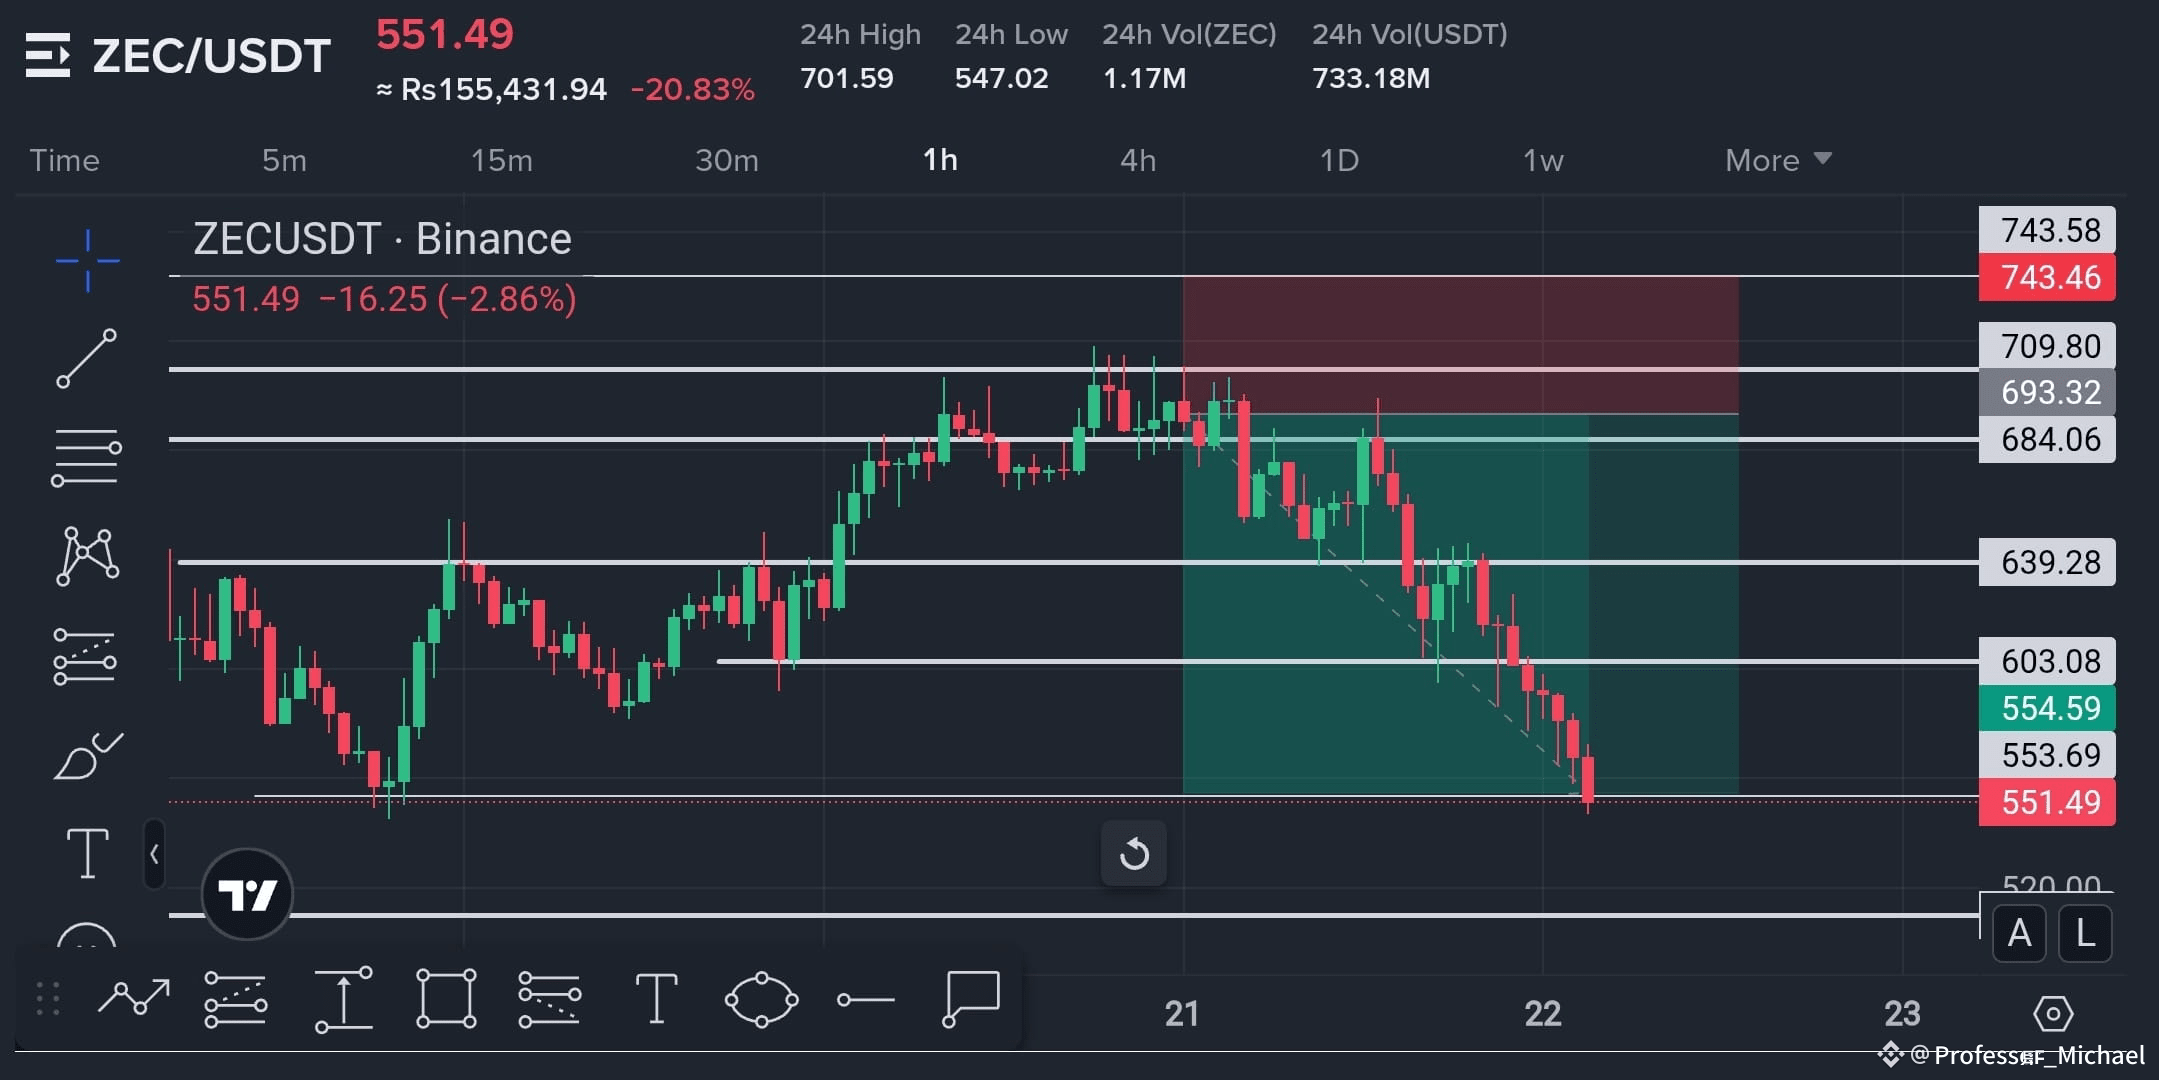Click the 24h High value 701.59

click(846, 78)
